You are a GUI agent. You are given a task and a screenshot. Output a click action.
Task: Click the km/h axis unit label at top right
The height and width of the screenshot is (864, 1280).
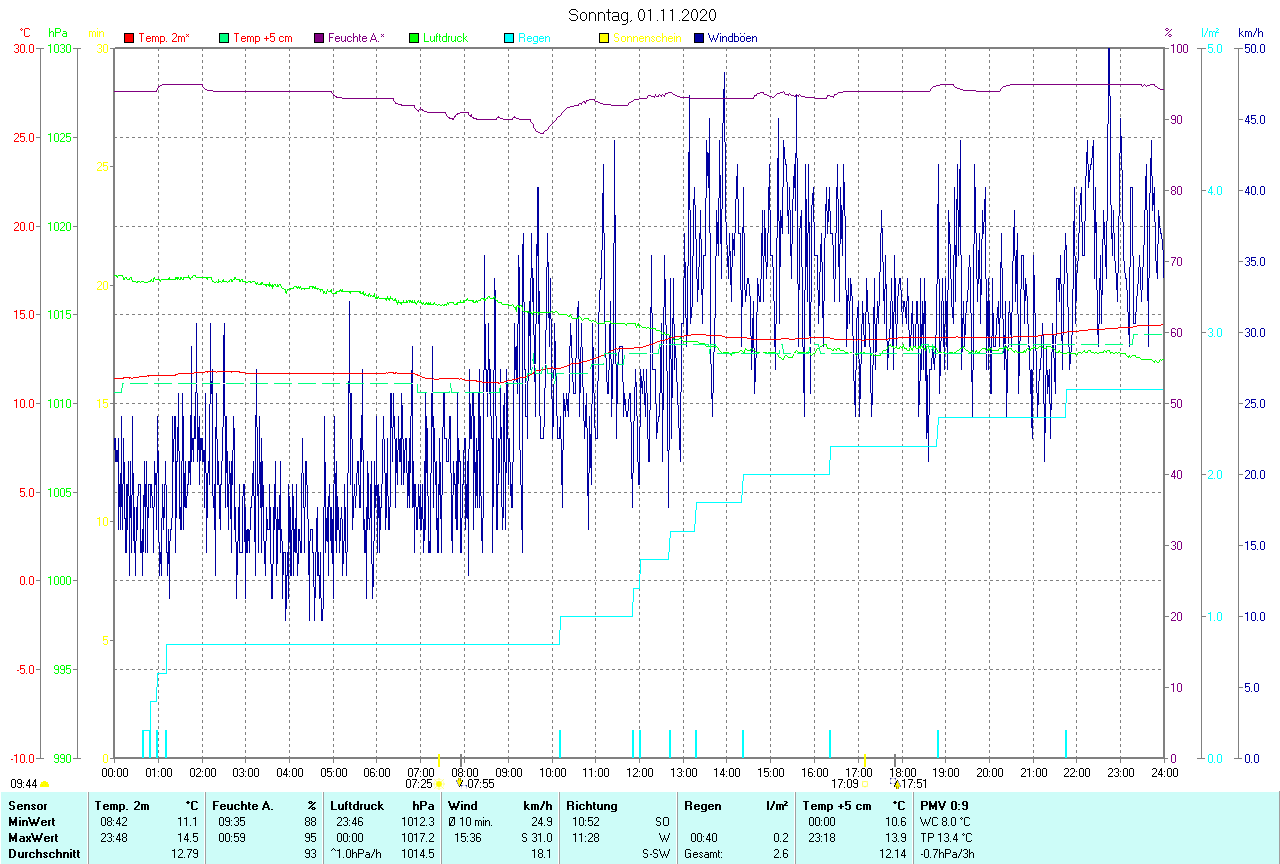pyautogui.click(x=1251, y=33)
